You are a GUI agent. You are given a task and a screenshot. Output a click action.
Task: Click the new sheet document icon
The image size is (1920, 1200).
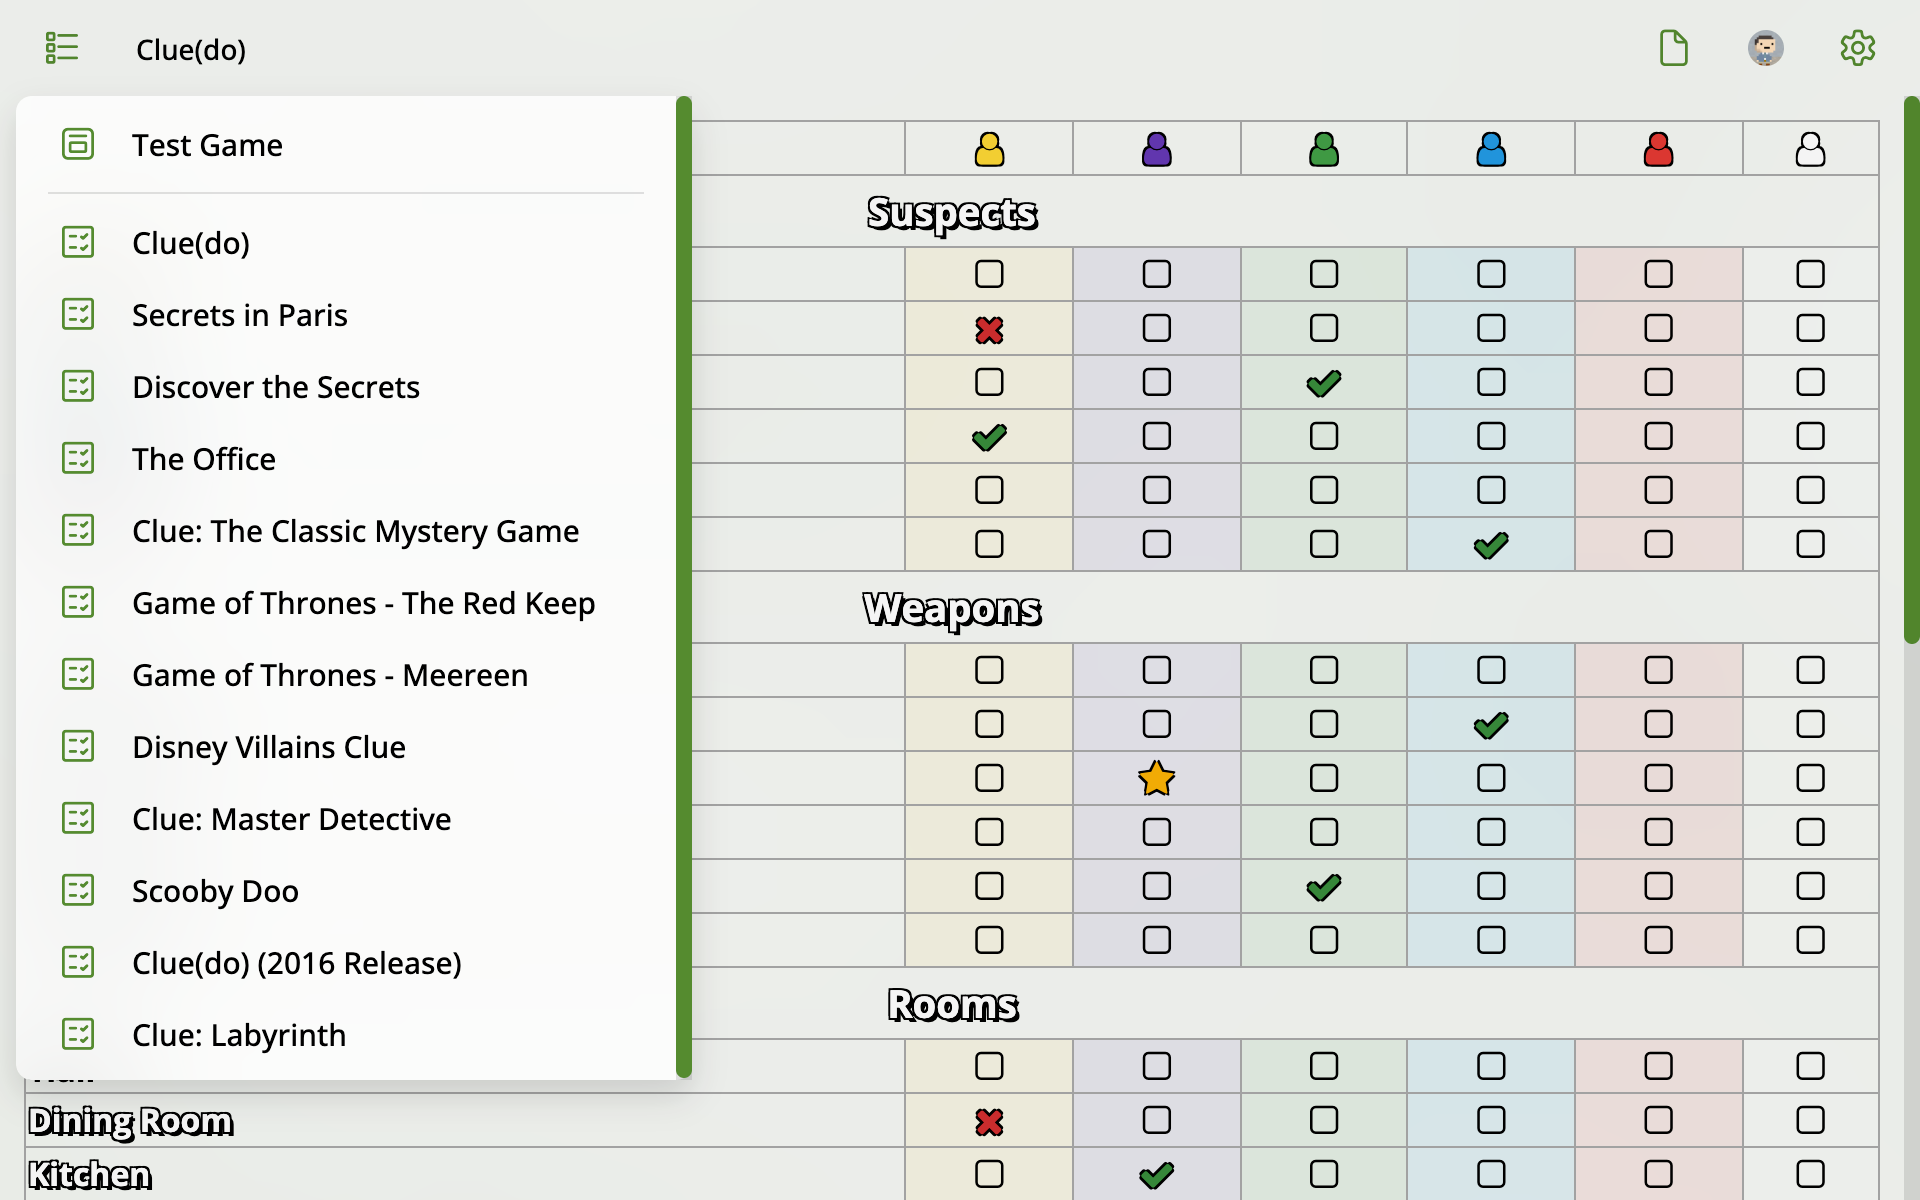pos(1674,48)
